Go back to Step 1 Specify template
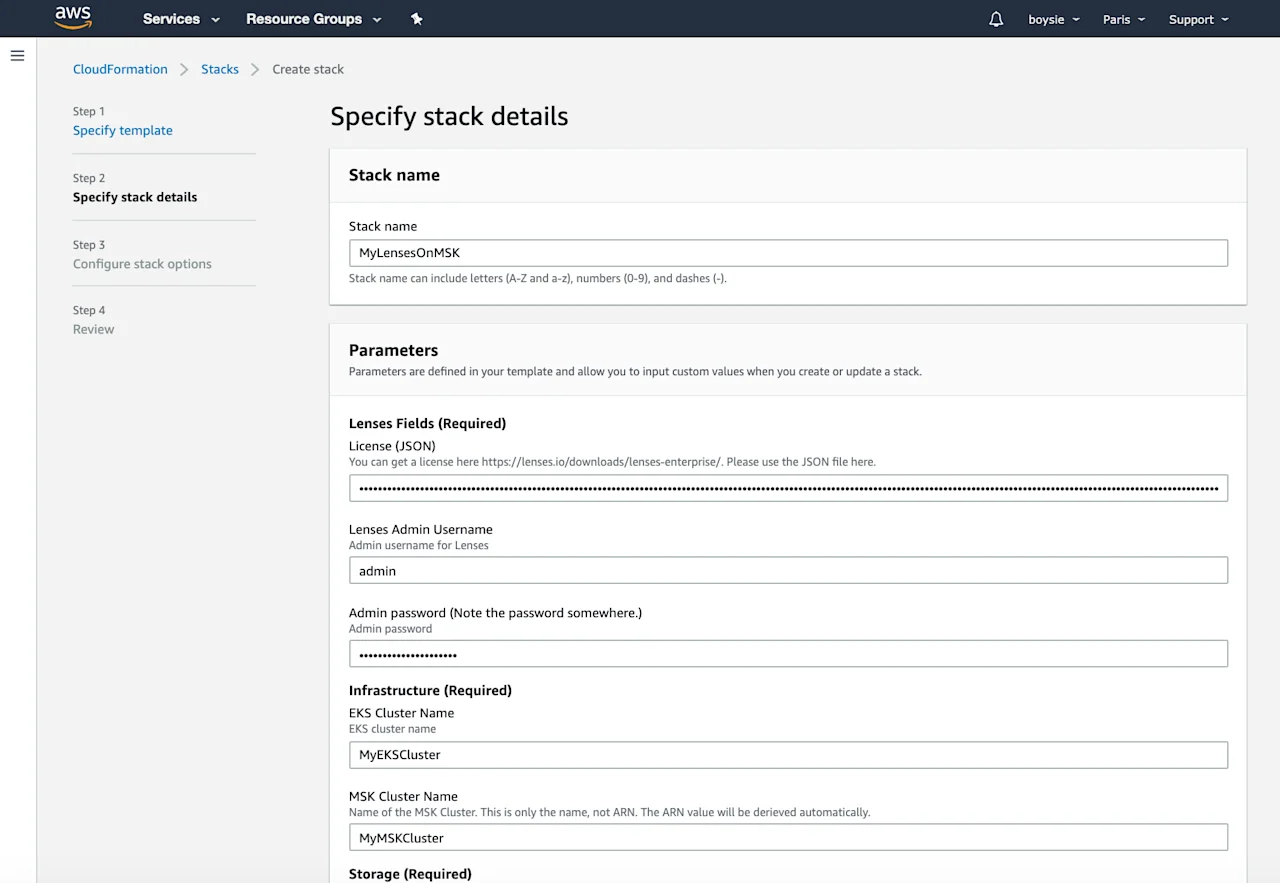Viewport: 1280px width, 883px height. tap(122, 130)
